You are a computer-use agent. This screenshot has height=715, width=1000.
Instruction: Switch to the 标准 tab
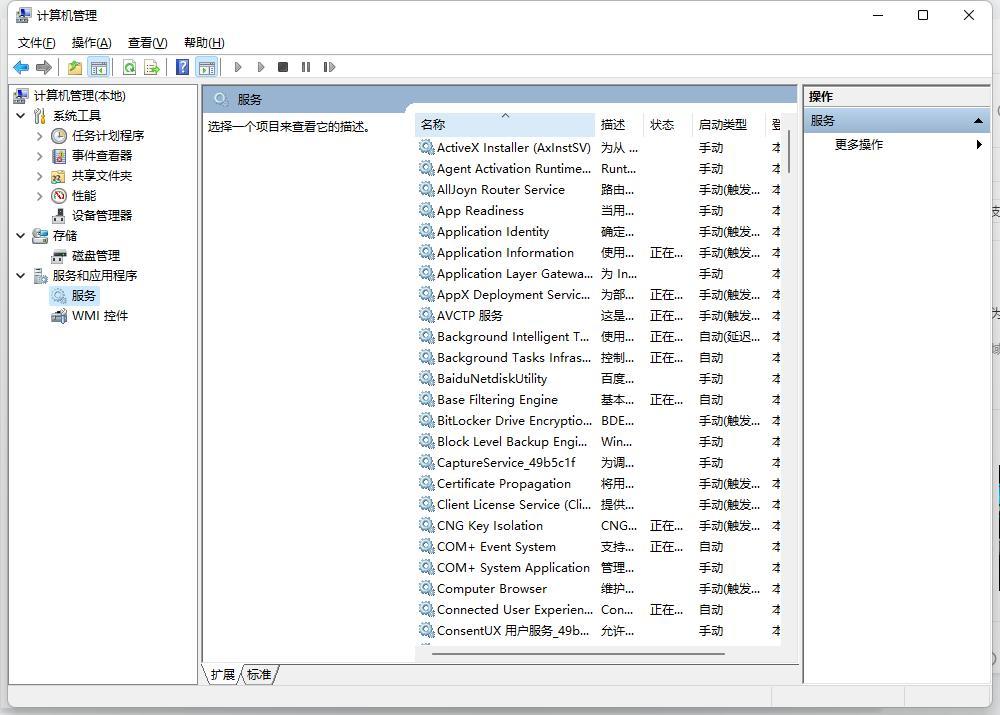[x=259, y=674]
